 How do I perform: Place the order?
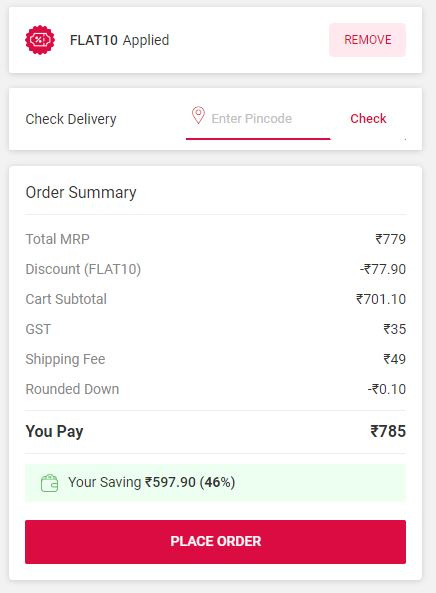point(216,541)
